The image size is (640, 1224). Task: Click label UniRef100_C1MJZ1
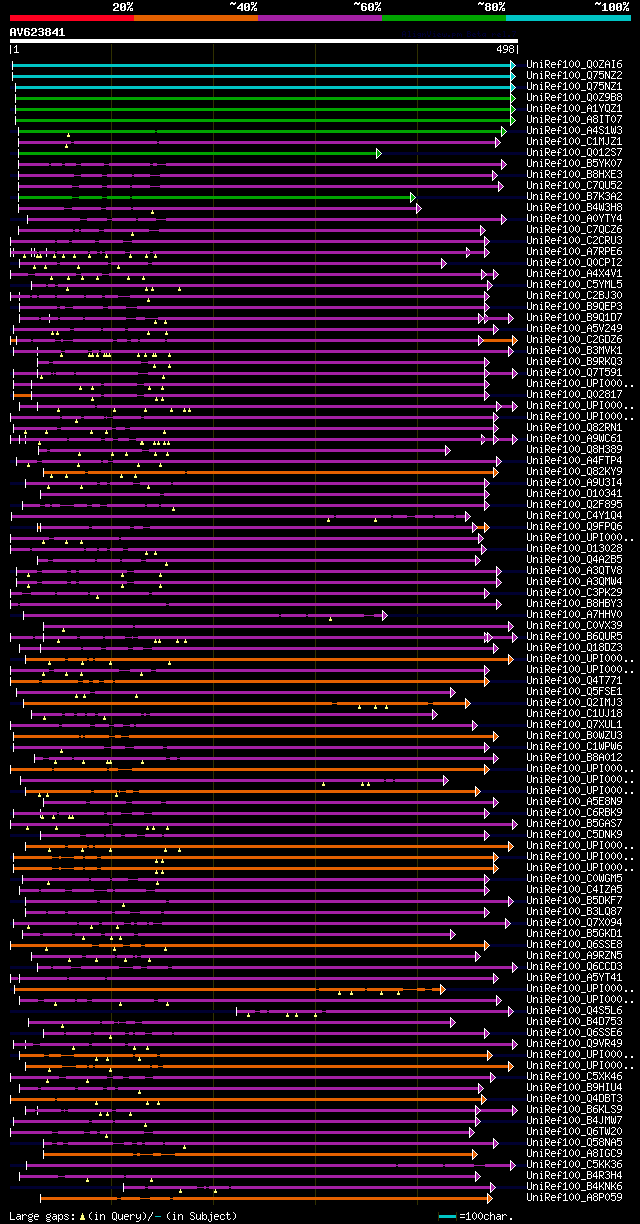[574, 141]
